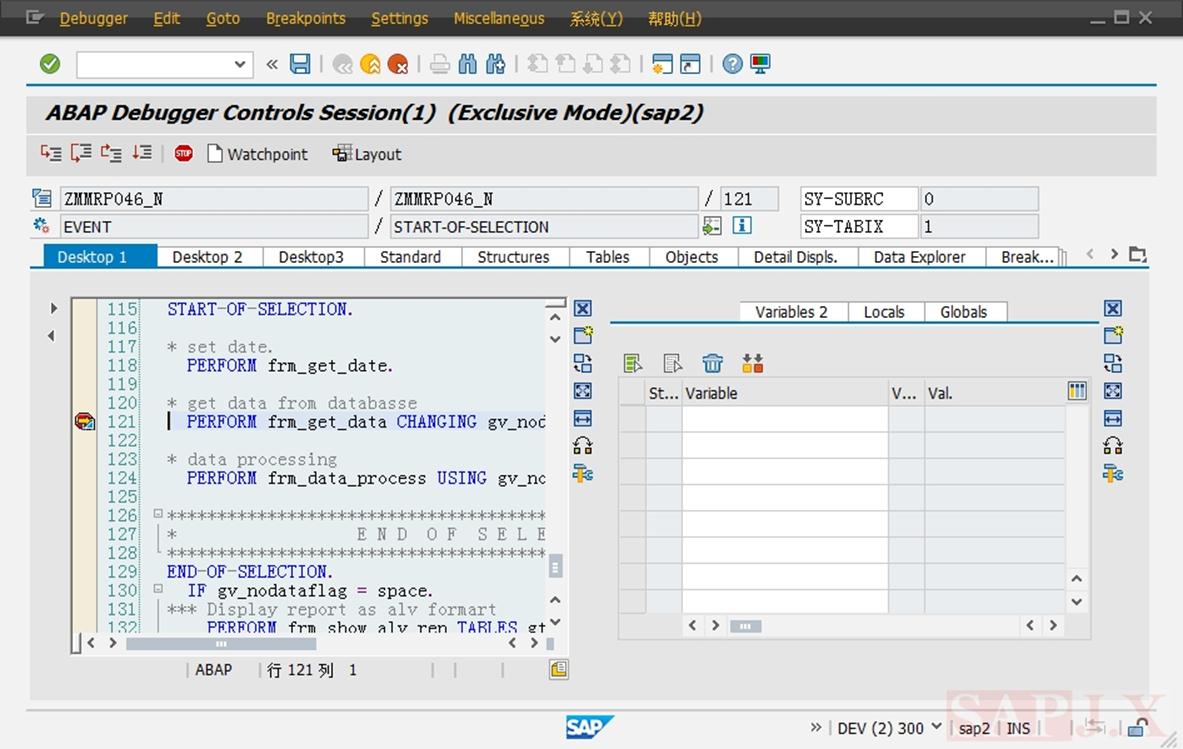The image size is (1183, 749).
Task: Click the Single Step debugger icon
Action: tap(51, 153)
